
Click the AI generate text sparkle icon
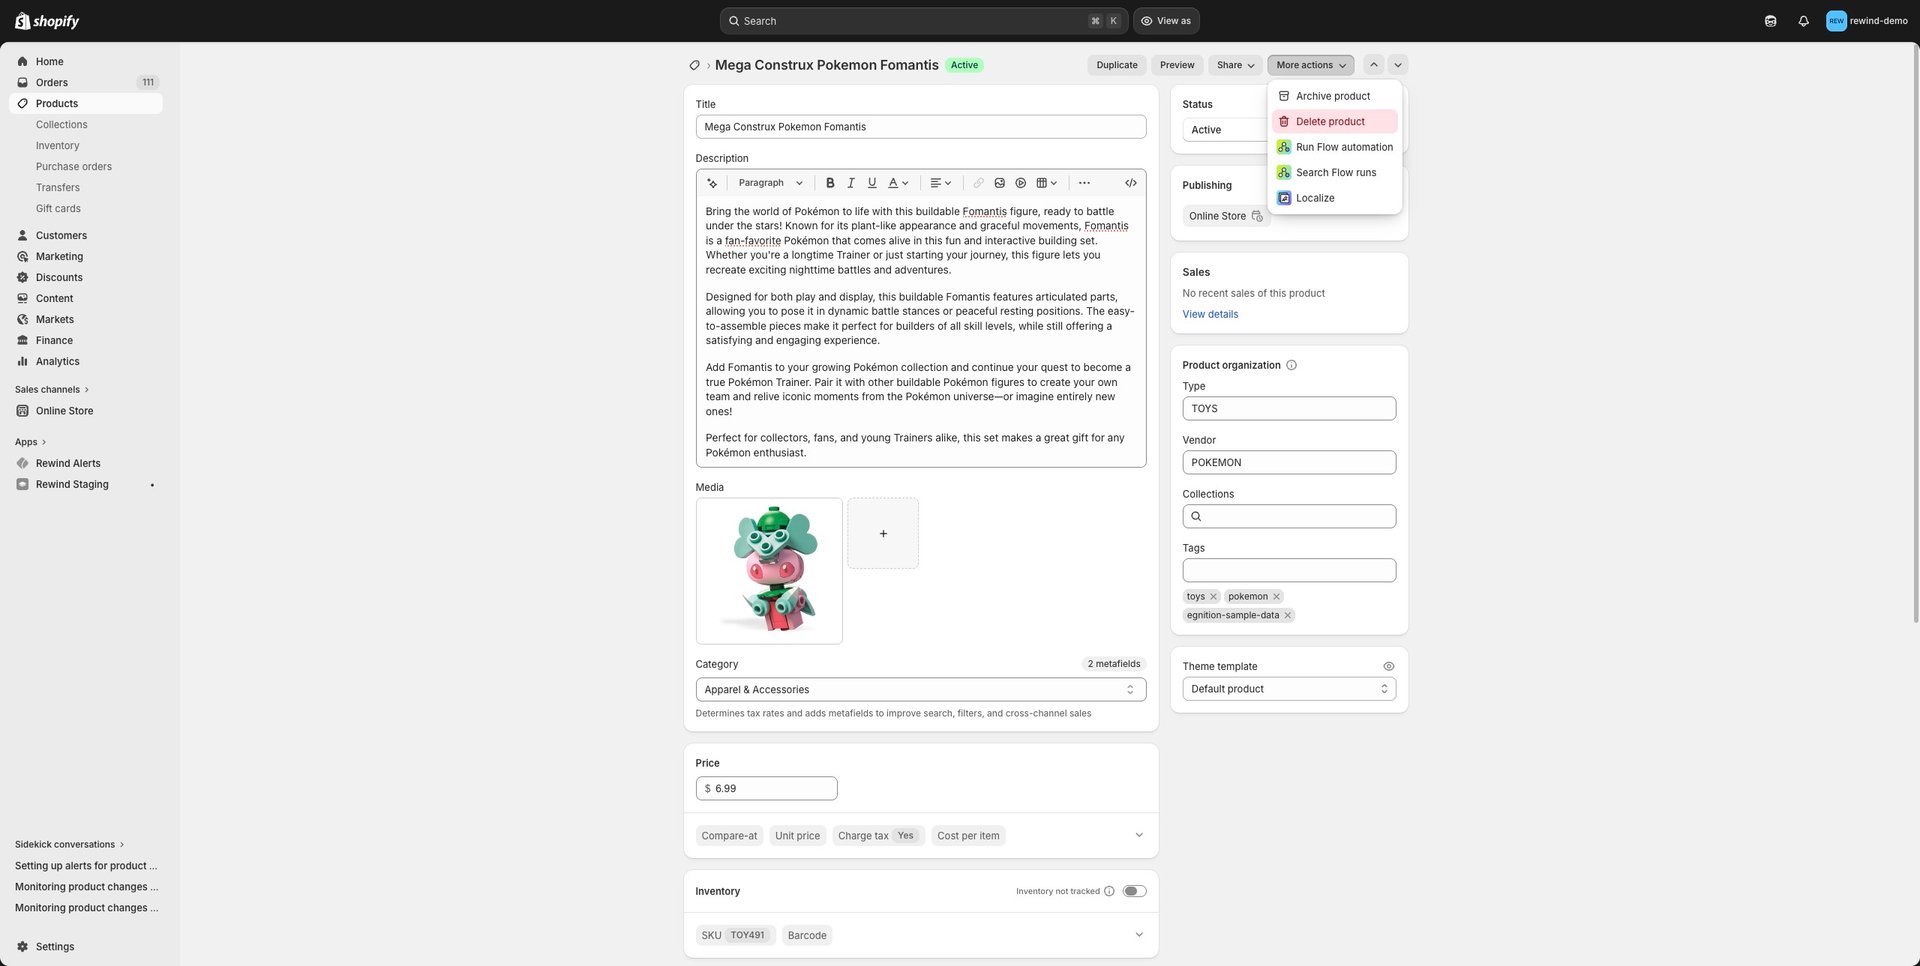[712, 183]
